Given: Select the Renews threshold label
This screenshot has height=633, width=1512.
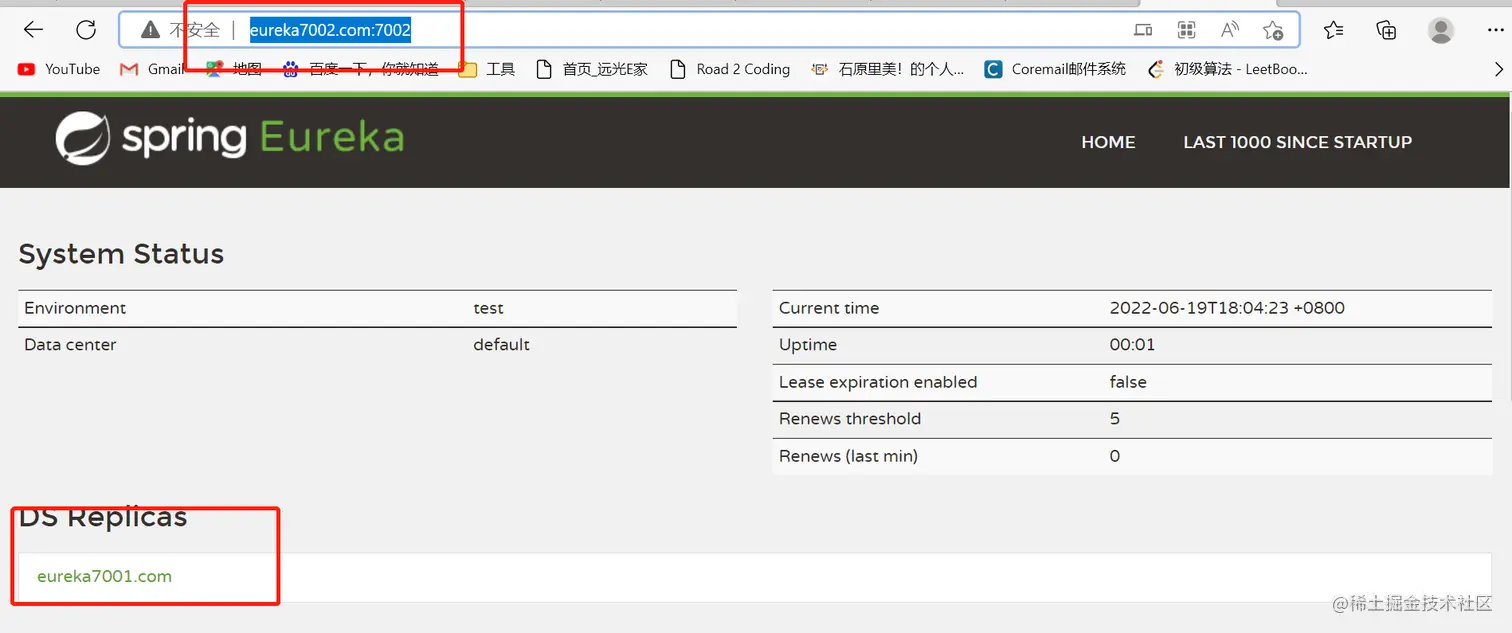Looking at the screenshot, I should coord(850,419).
